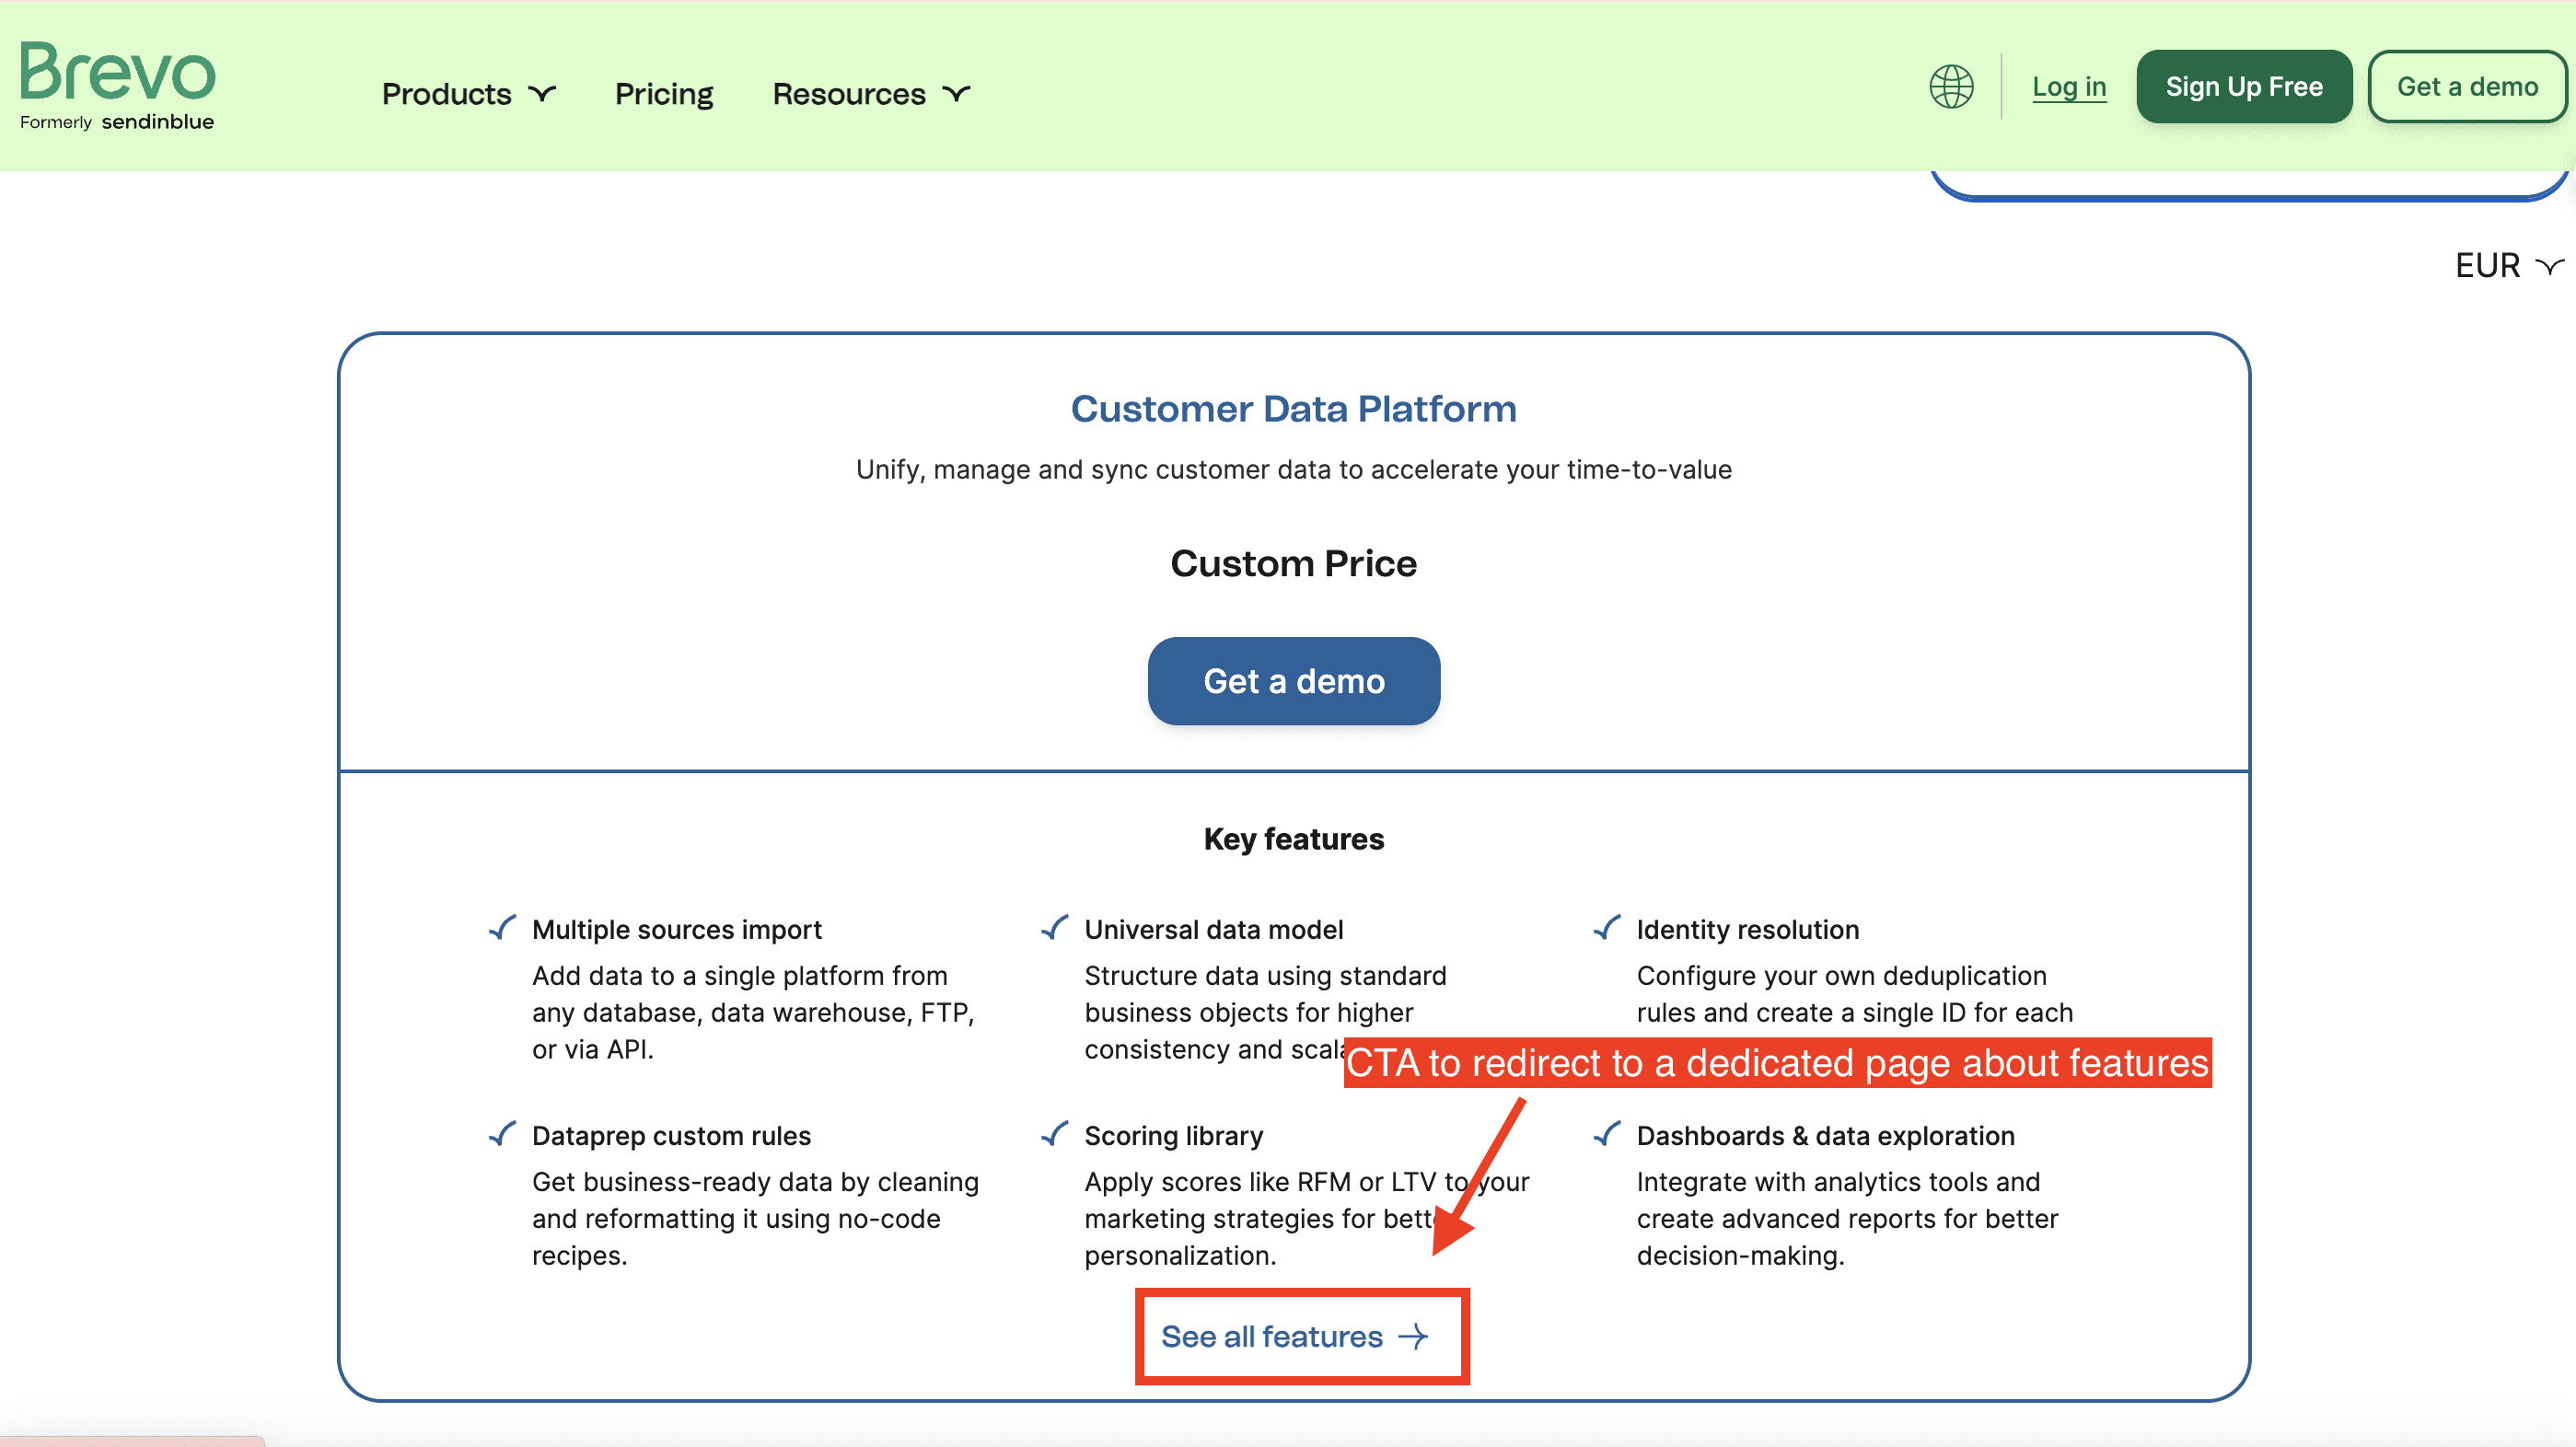The image size is (2576, 1447).
Task: Click the Custom Price text
Action: tap(1293, 564)
